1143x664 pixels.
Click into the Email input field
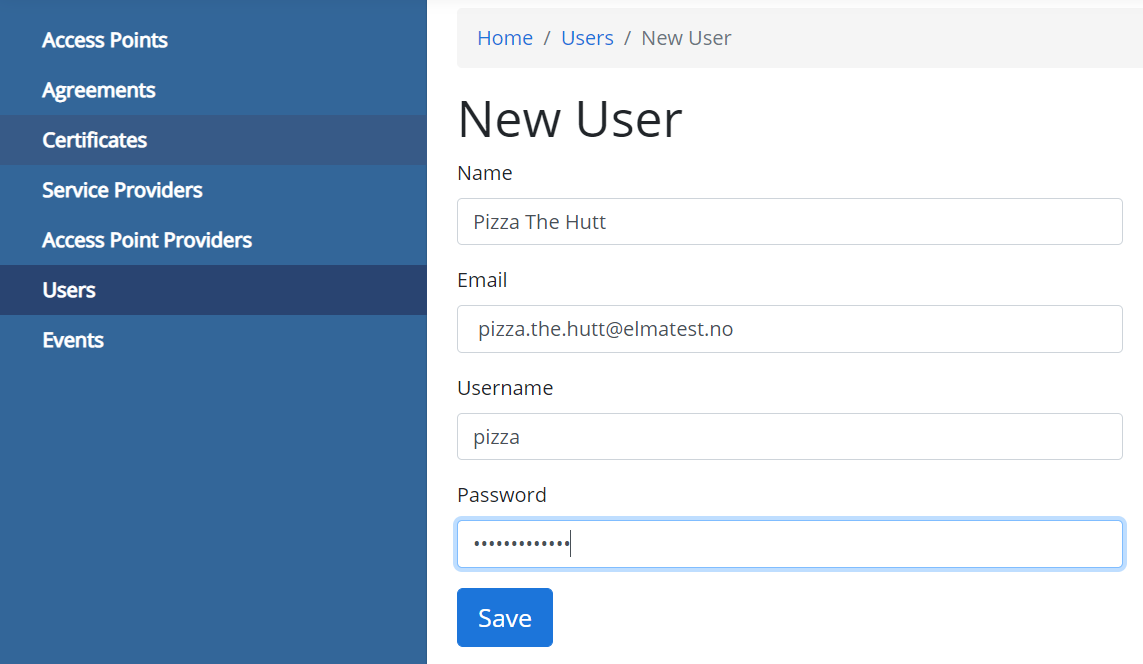pyautogui.click(x=789, y=329)
